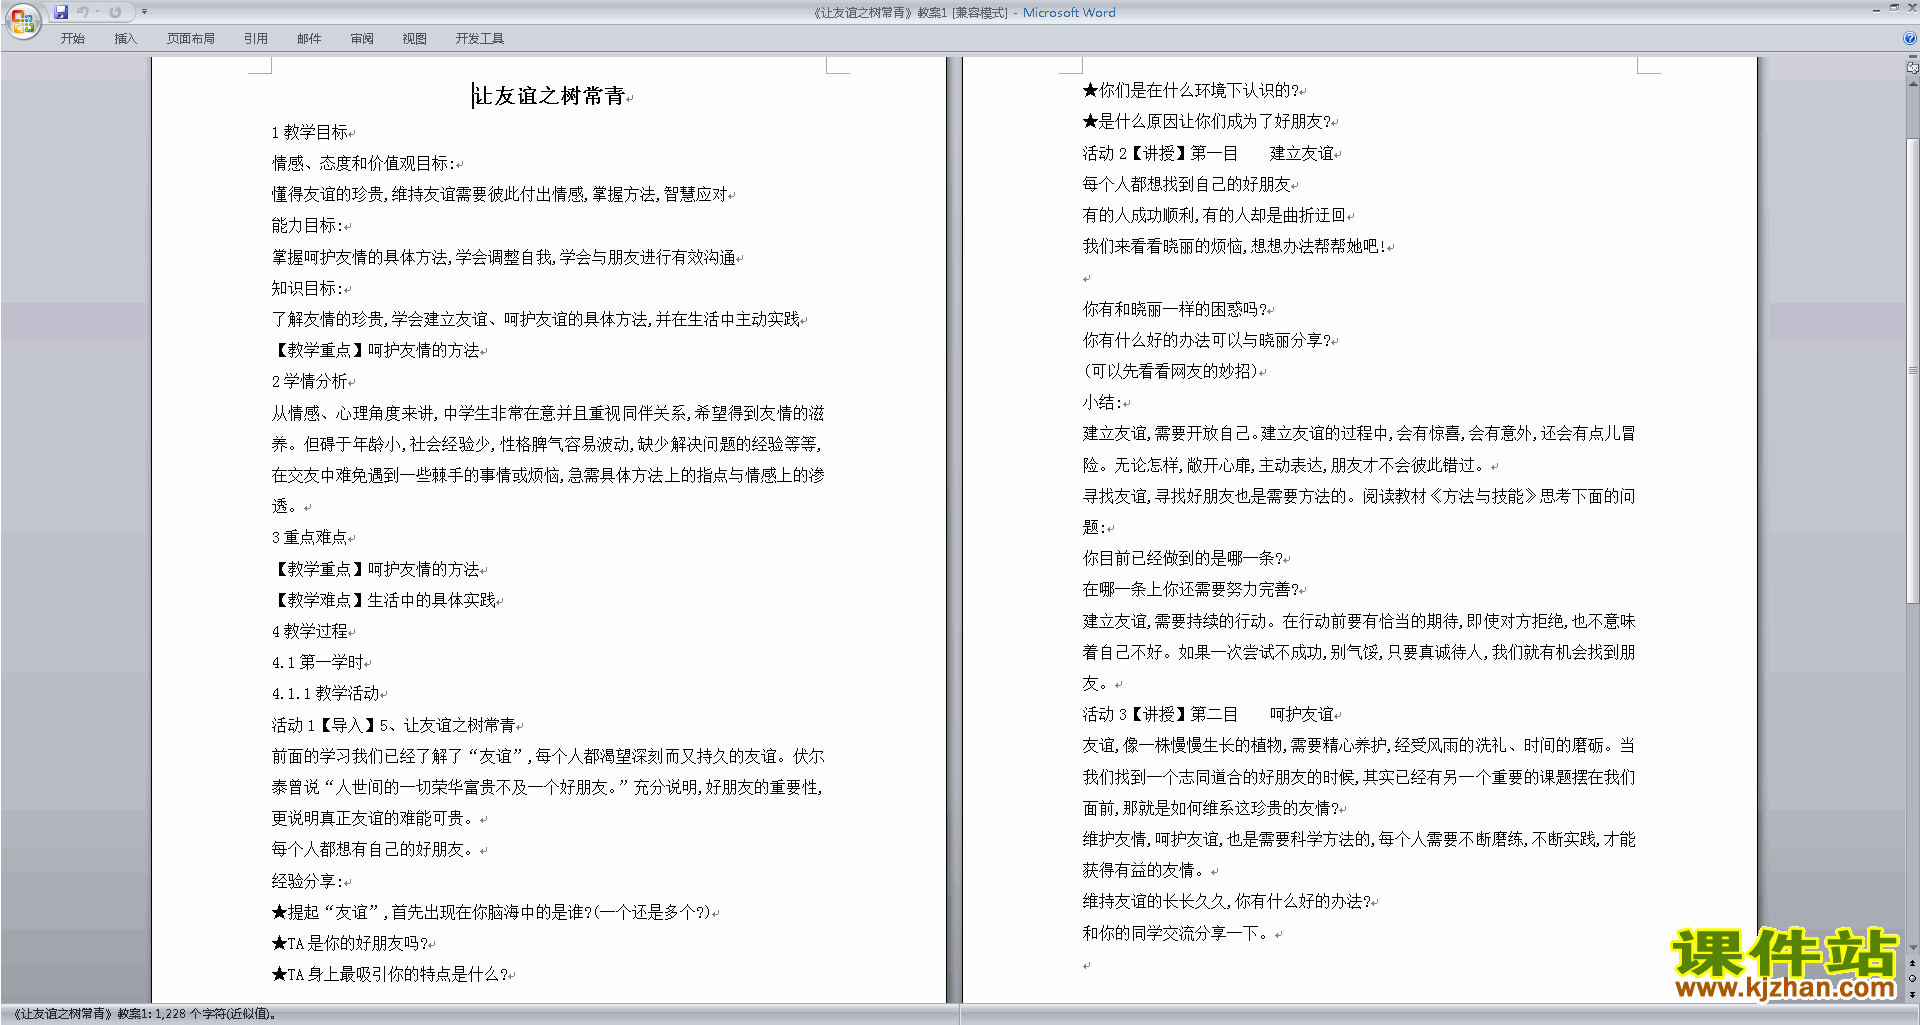Switch to the 页面布局 tab
This screenshot has width=1920, height=1025.
[x=191, y=39]
